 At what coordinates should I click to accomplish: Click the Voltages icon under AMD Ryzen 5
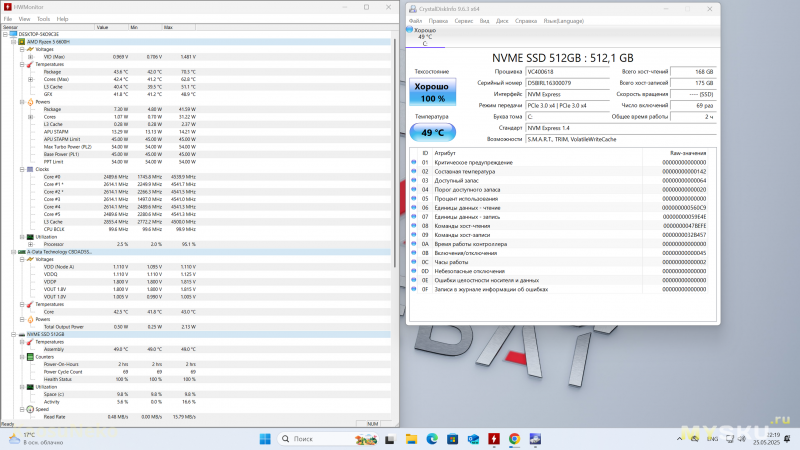point(30,49)
